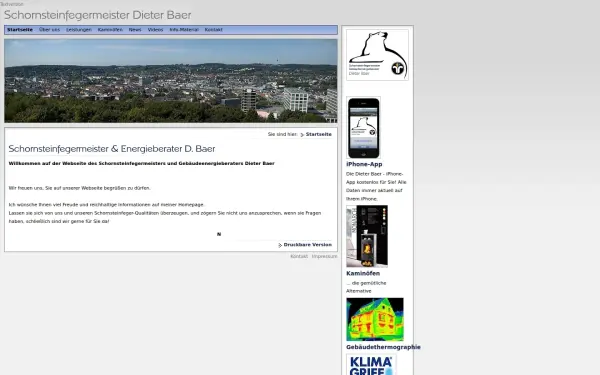
Task: Click the Kaminöfen stove image
Action: pyautogui.click(x=367, y=236)
